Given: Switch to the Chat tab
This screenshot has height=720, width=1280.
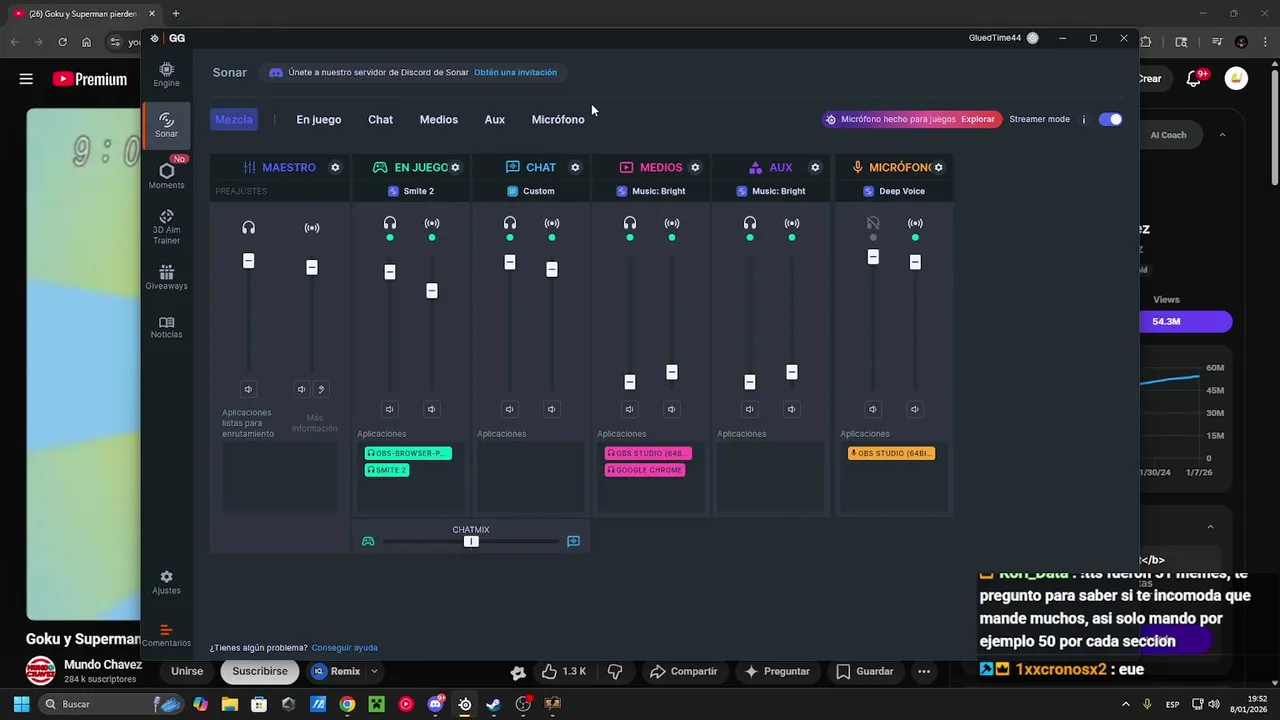Looking at the screenshot, I should coord(380,119).
